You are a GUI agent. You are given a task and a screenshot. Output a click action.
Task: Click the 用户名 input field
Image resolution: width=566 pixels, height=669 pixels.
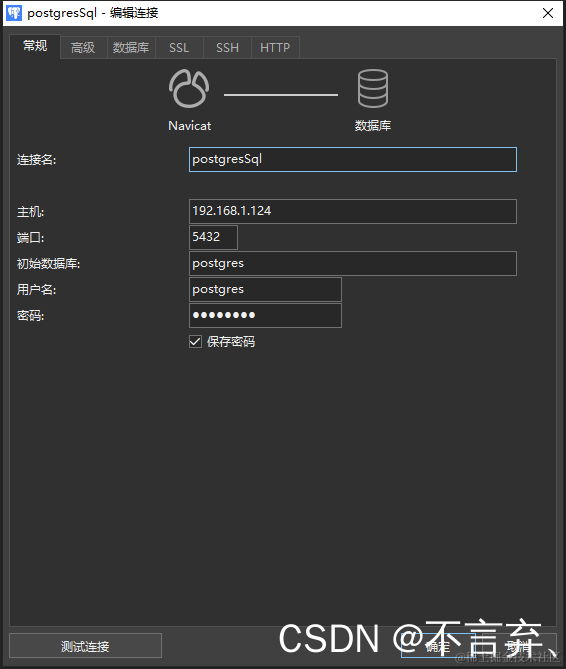point(265,289)
